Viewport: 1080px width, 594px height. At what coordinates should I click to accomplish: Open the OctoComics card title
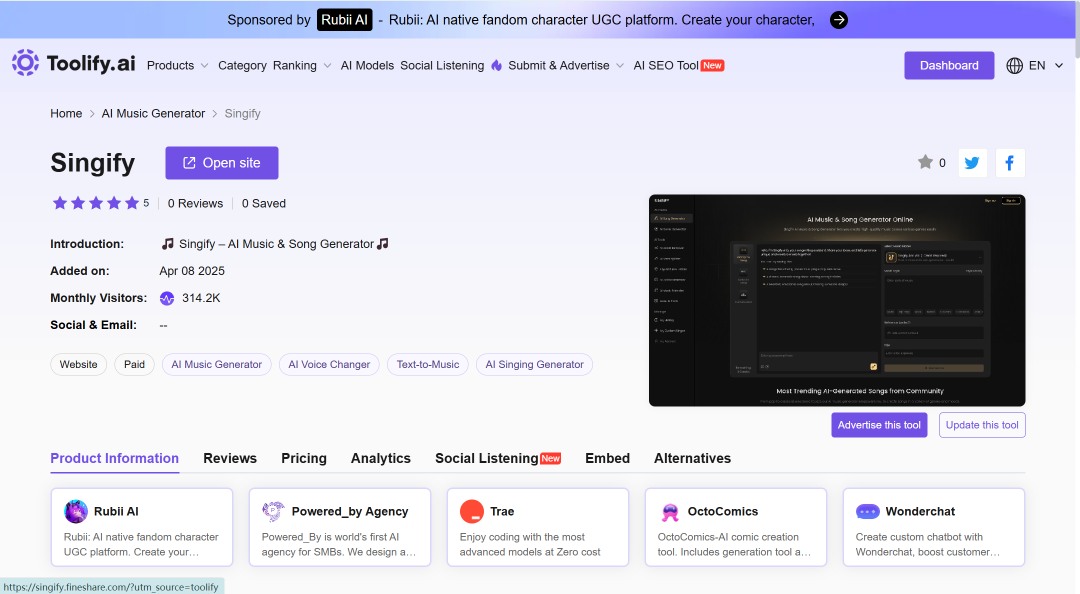[x=723, y=511]
